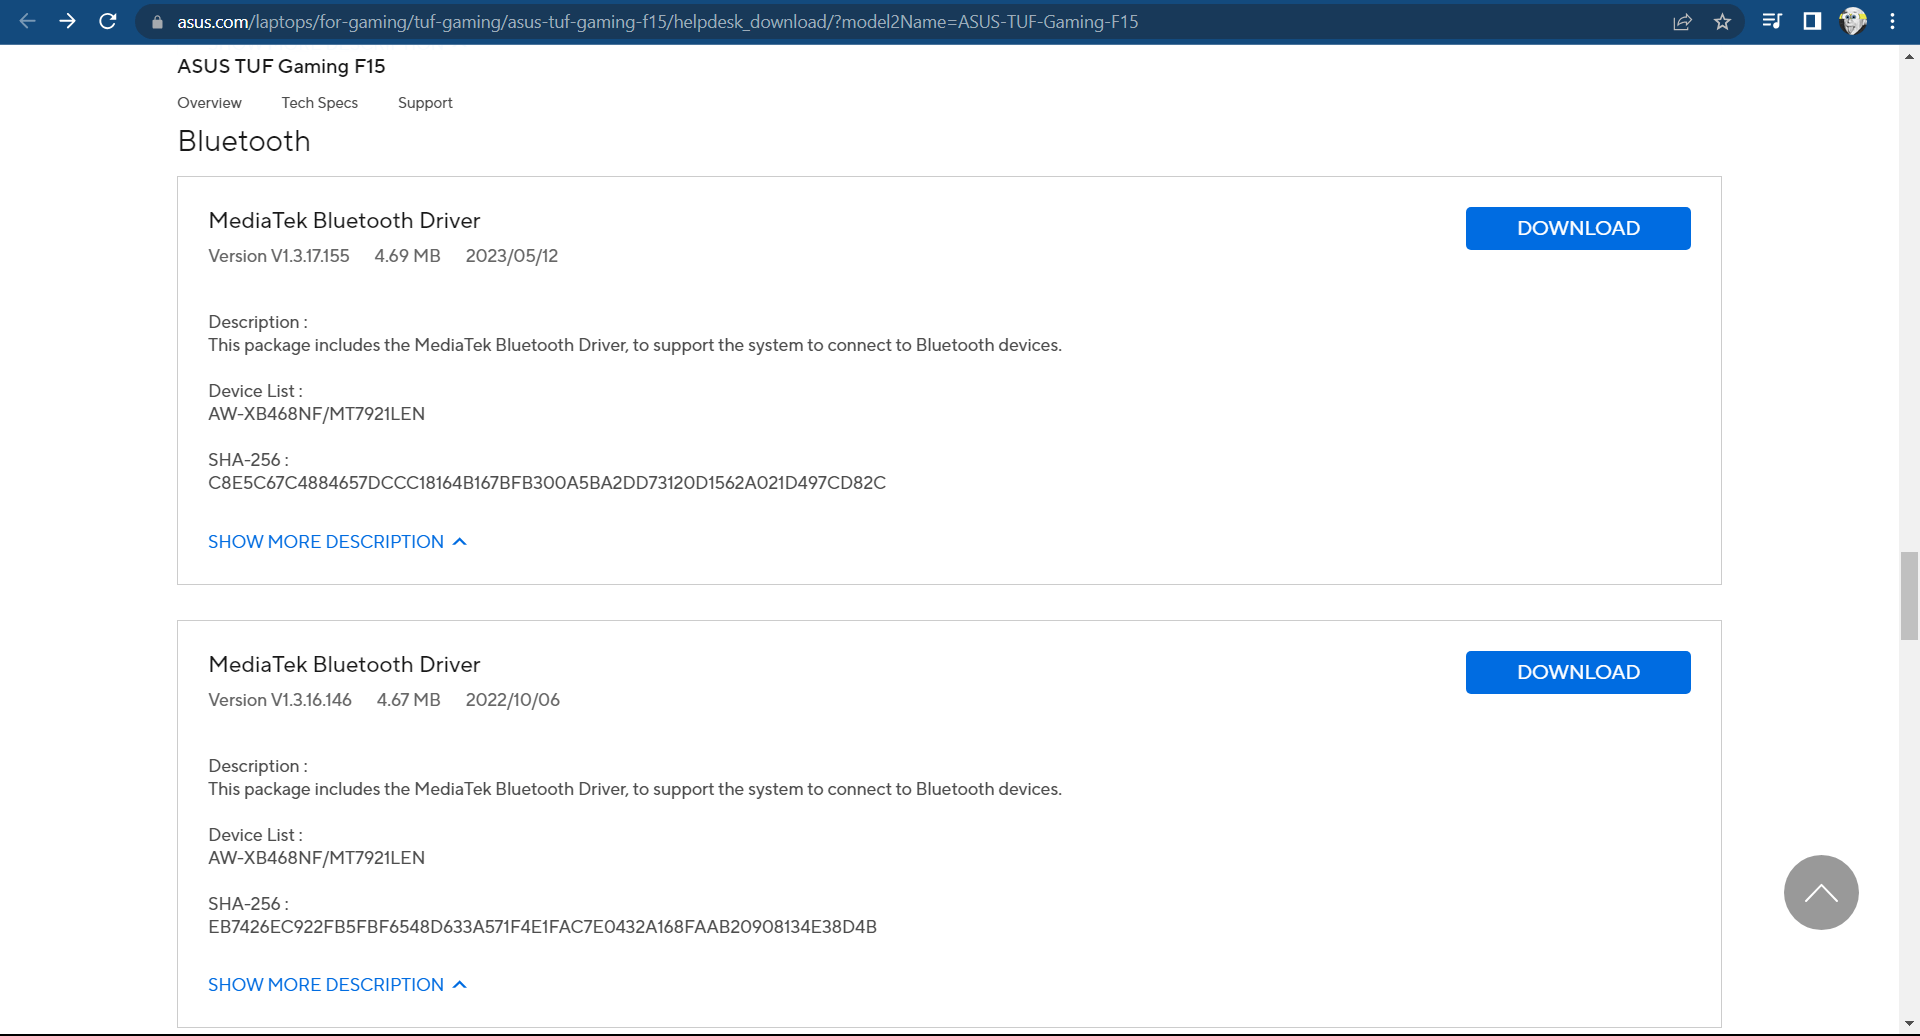Viewport: 1920px width, 1036px height.
Task: Click the 4.67 MB file size
Action: tap(409, 700)
